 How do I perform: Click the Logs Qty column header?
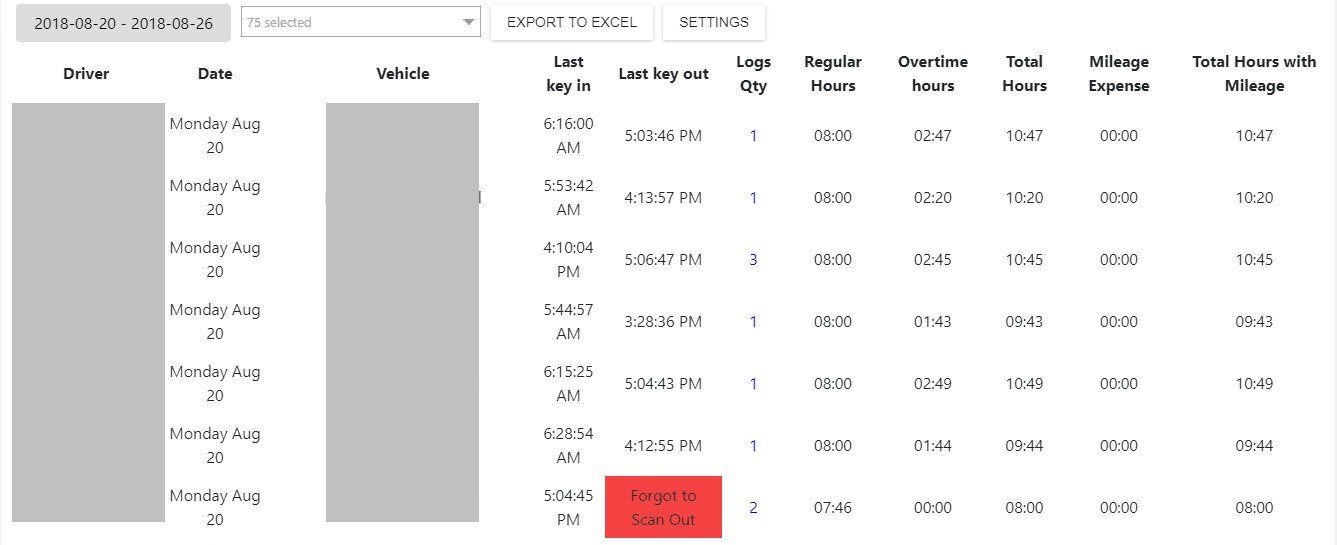(x=753, y=74)
